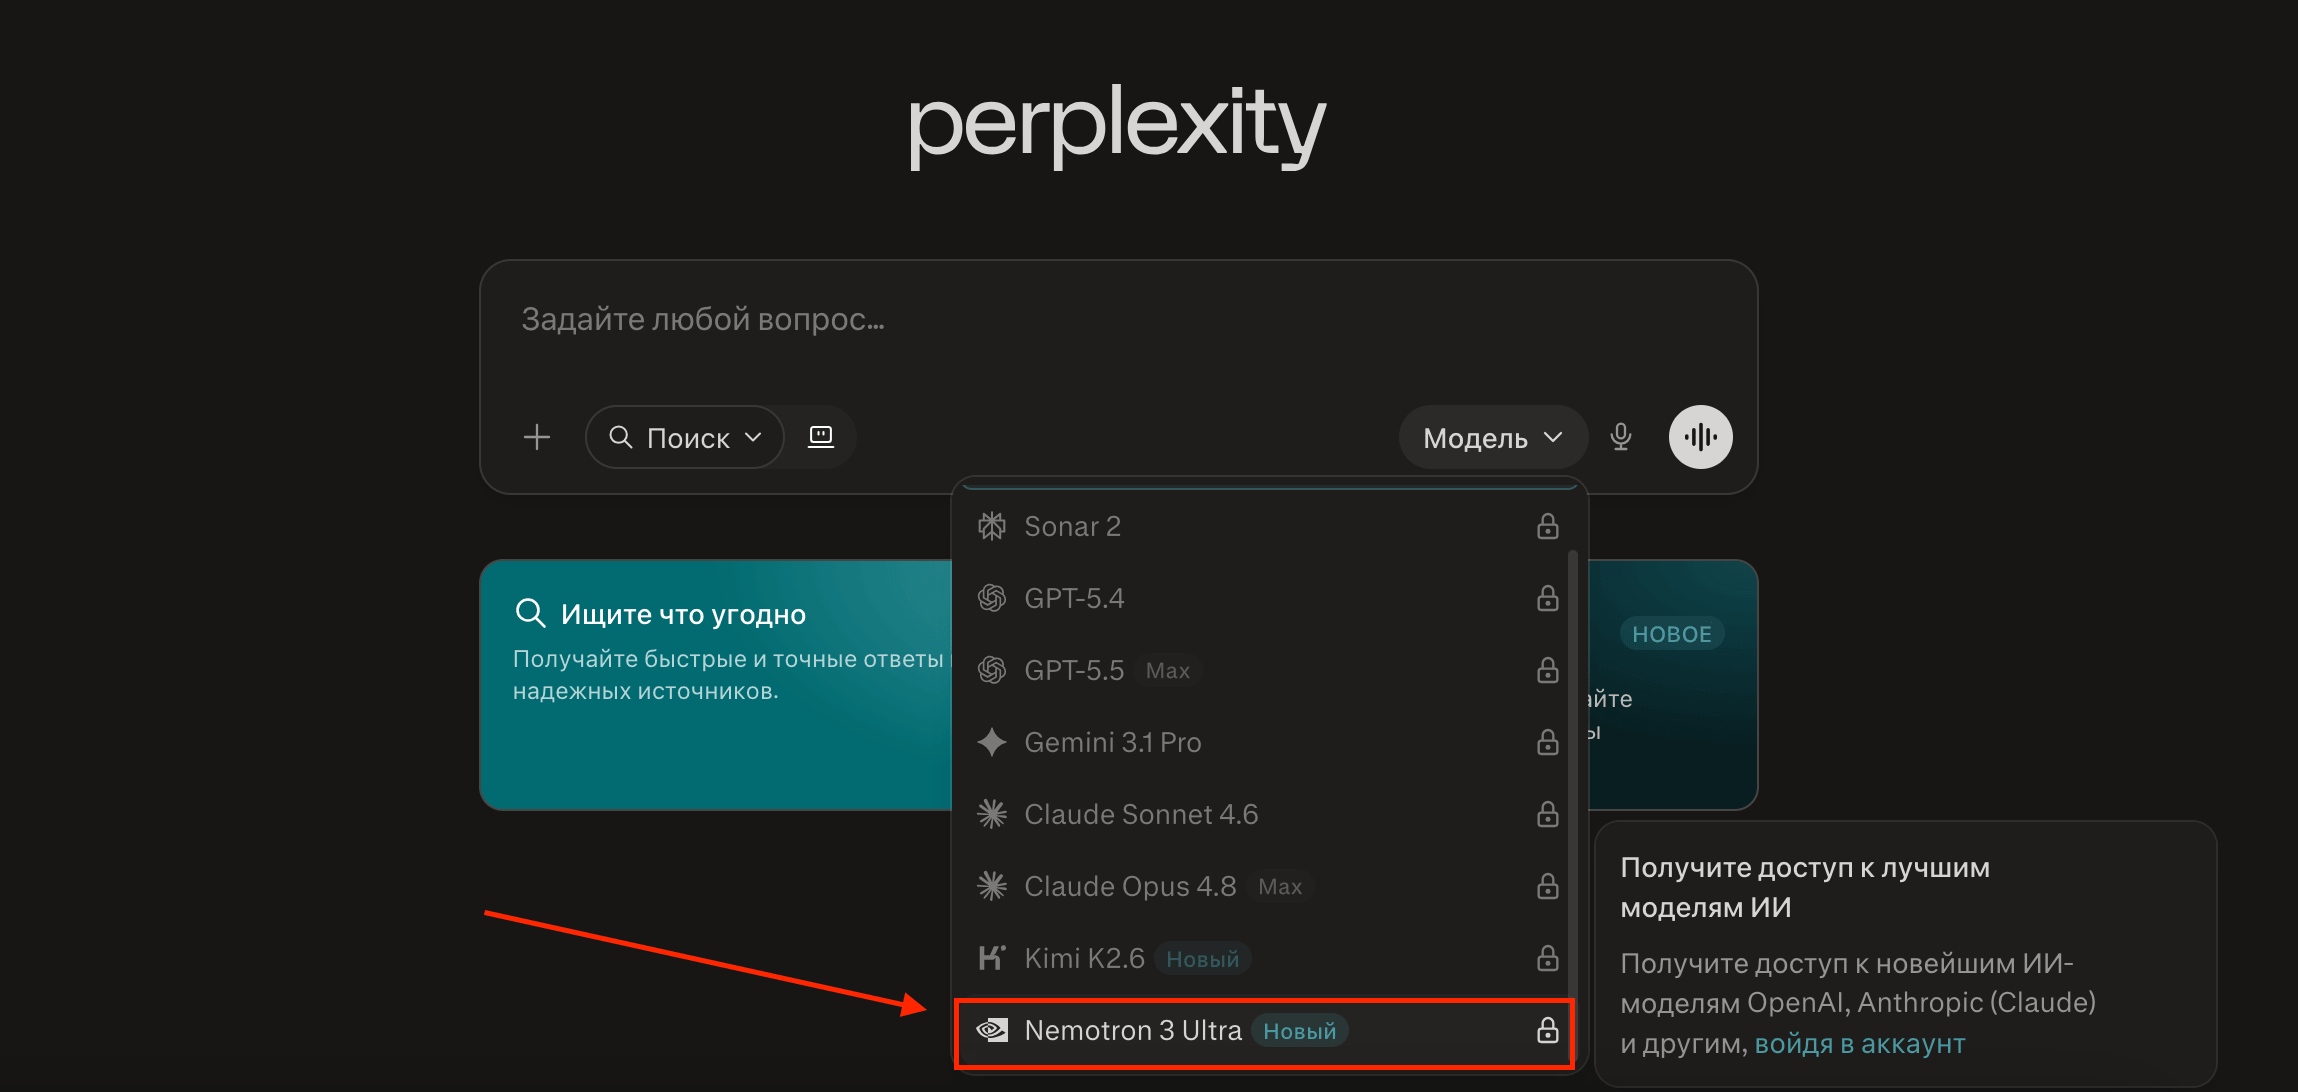
Task: Select Nemotron 3 Ultra model
Action: 1263,1031
